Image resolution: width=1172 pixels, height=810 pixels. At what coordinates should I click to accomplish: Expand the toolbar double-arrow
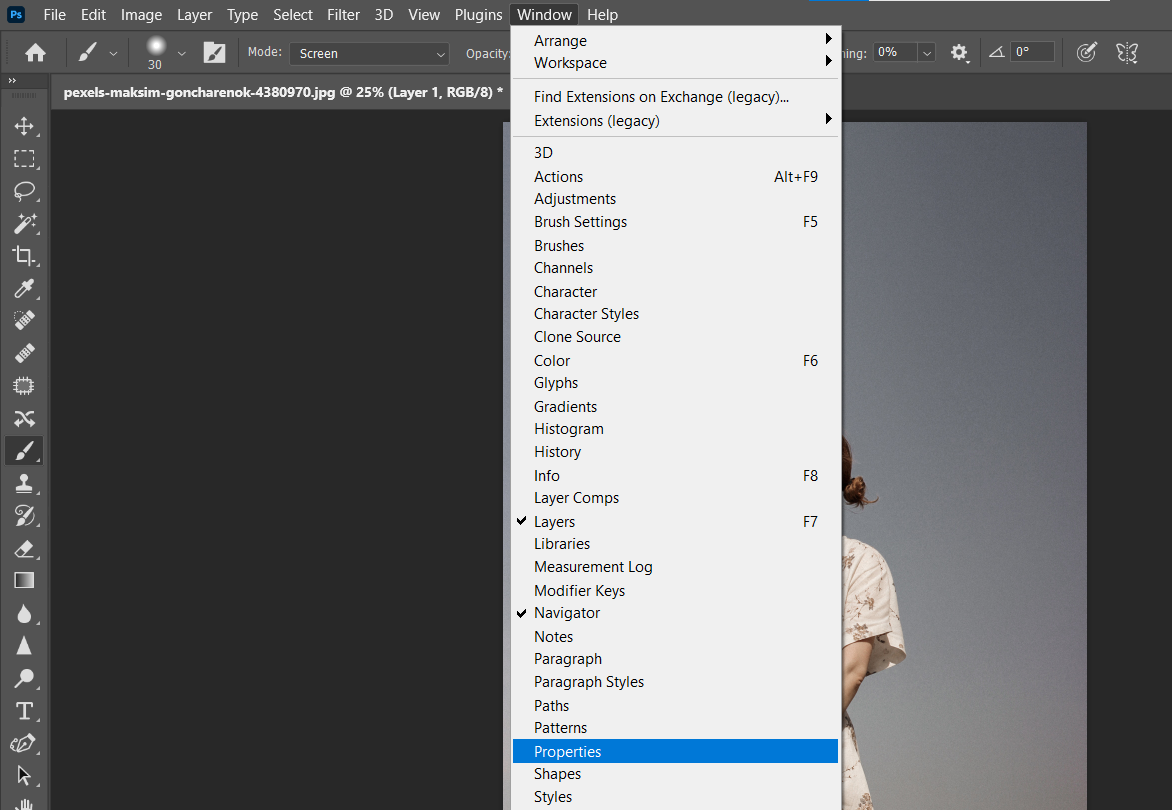(x=12, y=80)
